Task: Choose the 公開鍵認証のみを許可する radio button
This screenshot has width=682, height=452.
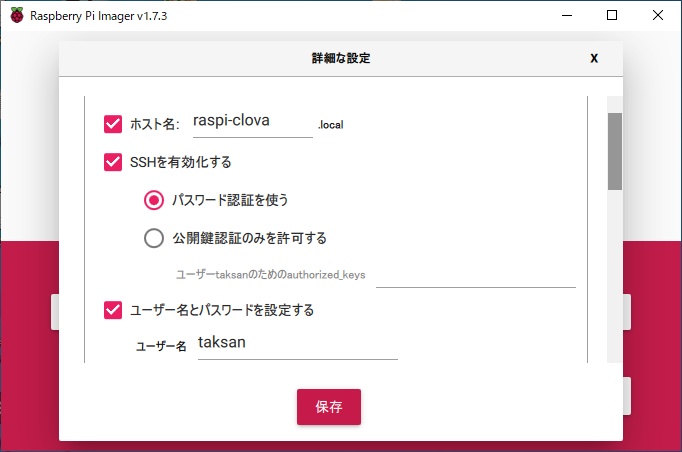Action: click(x=154, y=238)
